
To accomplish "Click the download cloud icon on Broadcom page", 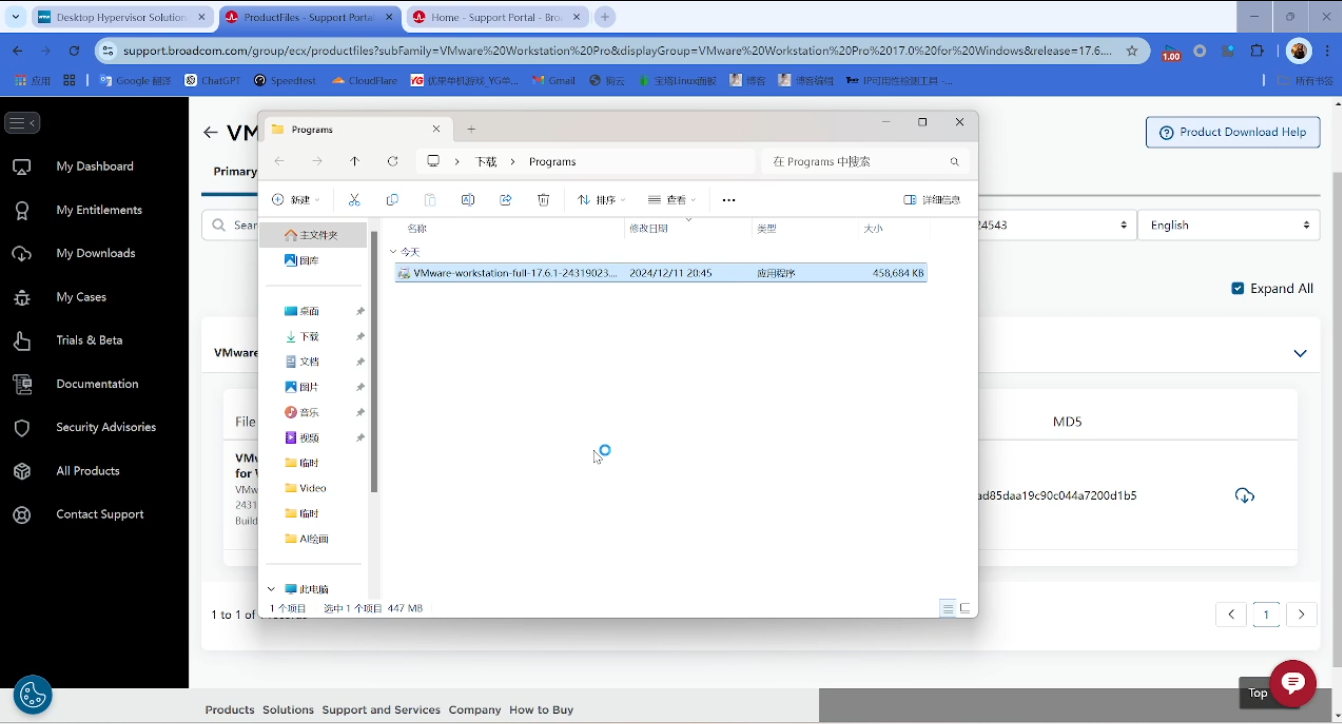I will pyautogui.click(x=1244, y=495).
